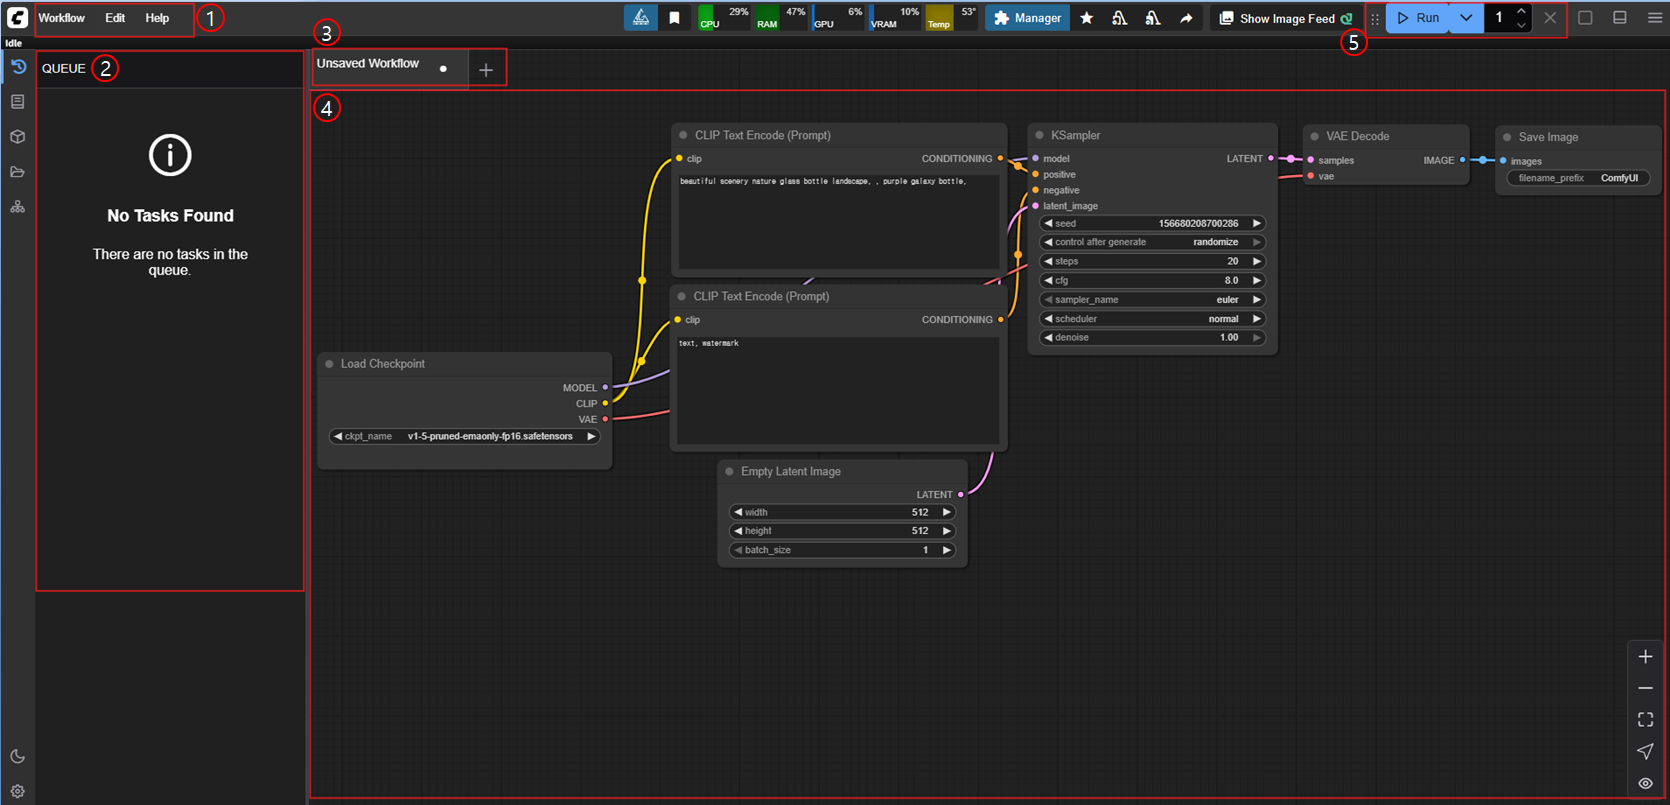This screenshot has width=1670, height=805.
Task: Click the Save Image node title
Action: 1548,137
